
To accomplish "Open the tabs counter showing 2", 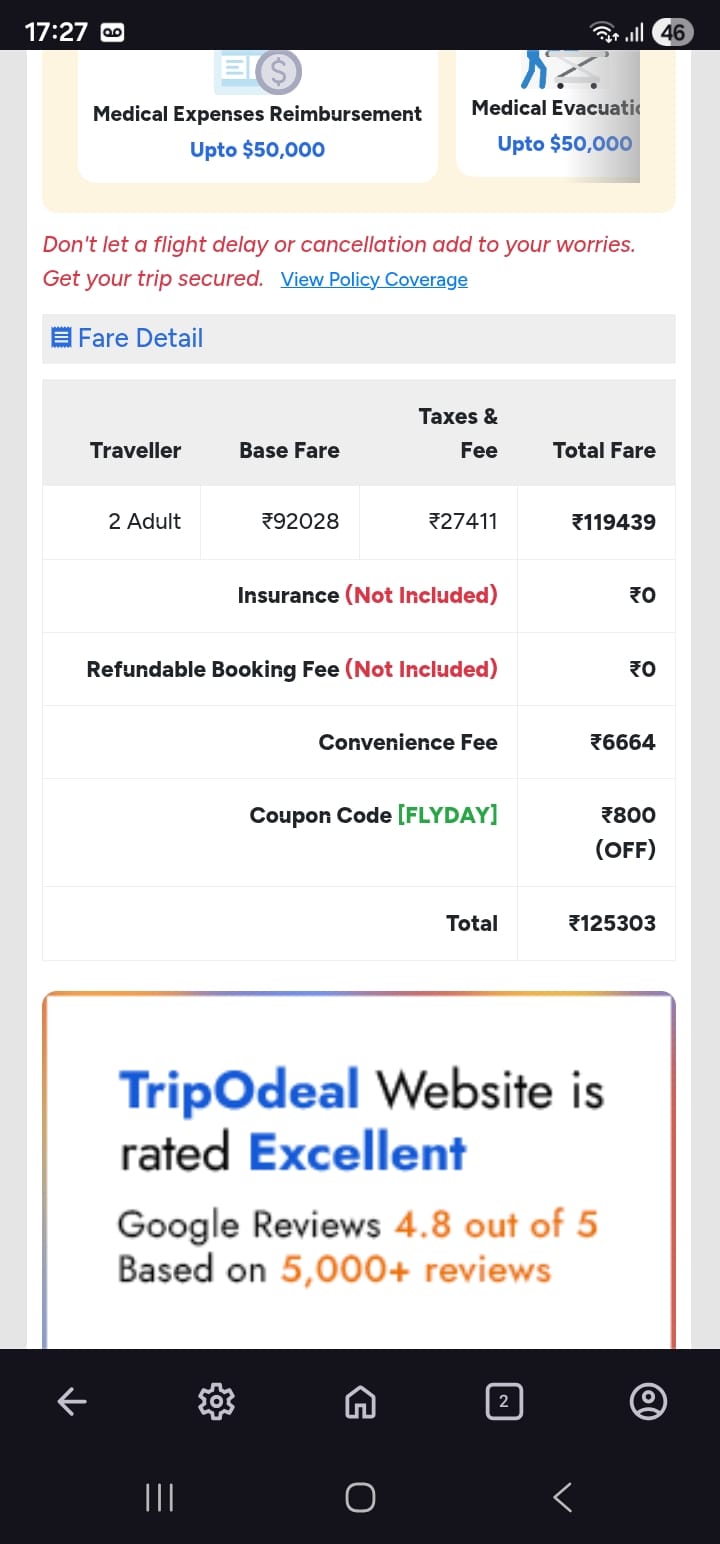I will (x=503, y=1402).
